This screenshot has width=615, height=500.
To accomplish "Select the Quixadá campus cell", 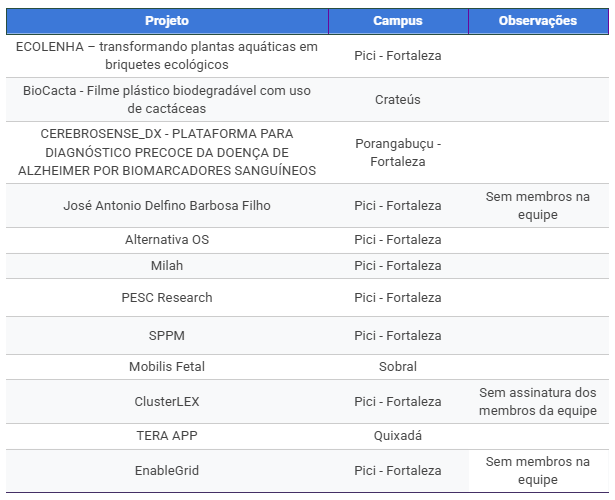I will click(x=397, y=436).
